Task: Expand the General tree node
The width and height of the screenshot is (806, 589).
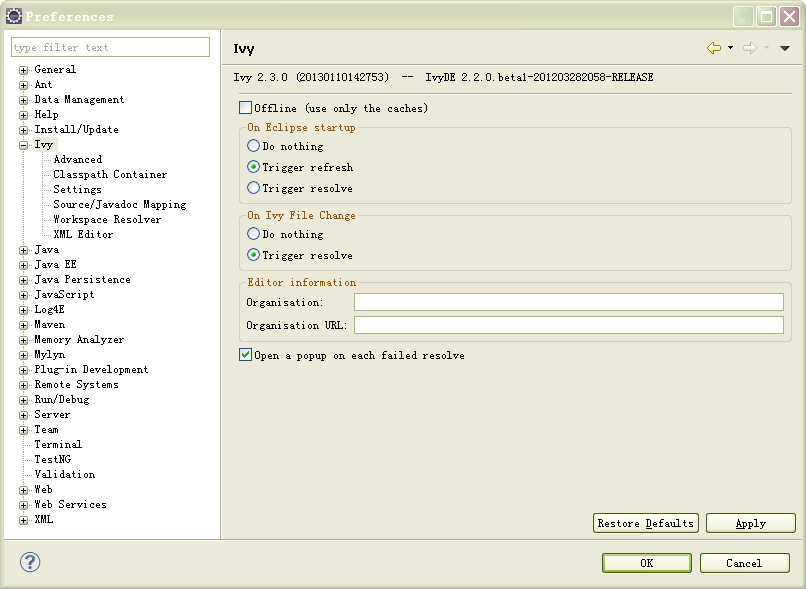Action: tap(23, 70)
